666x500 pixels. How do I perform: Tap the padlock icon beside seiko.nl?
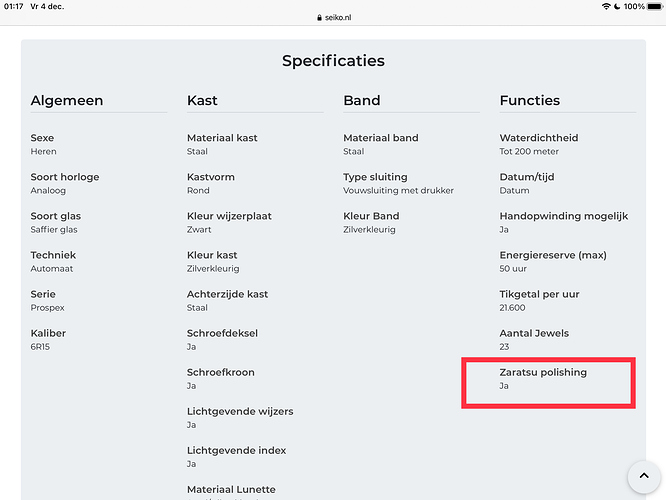[317, 17]
